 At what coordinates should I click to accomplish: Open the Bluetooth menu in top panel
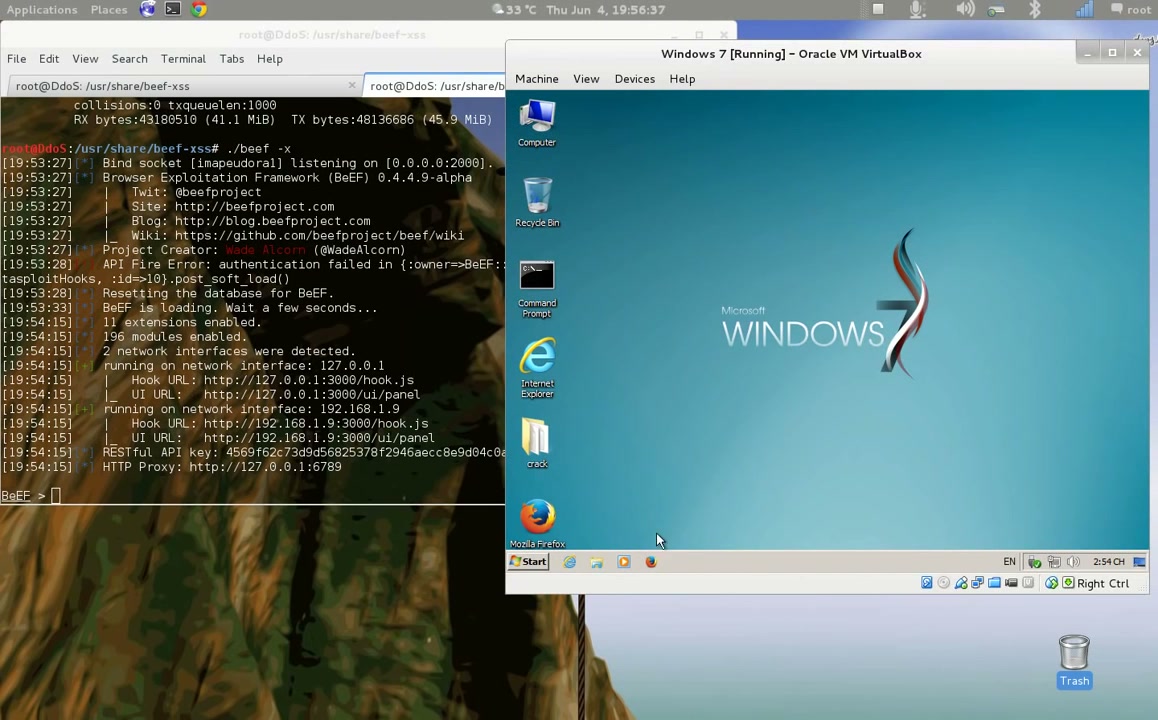point(1035,9)
